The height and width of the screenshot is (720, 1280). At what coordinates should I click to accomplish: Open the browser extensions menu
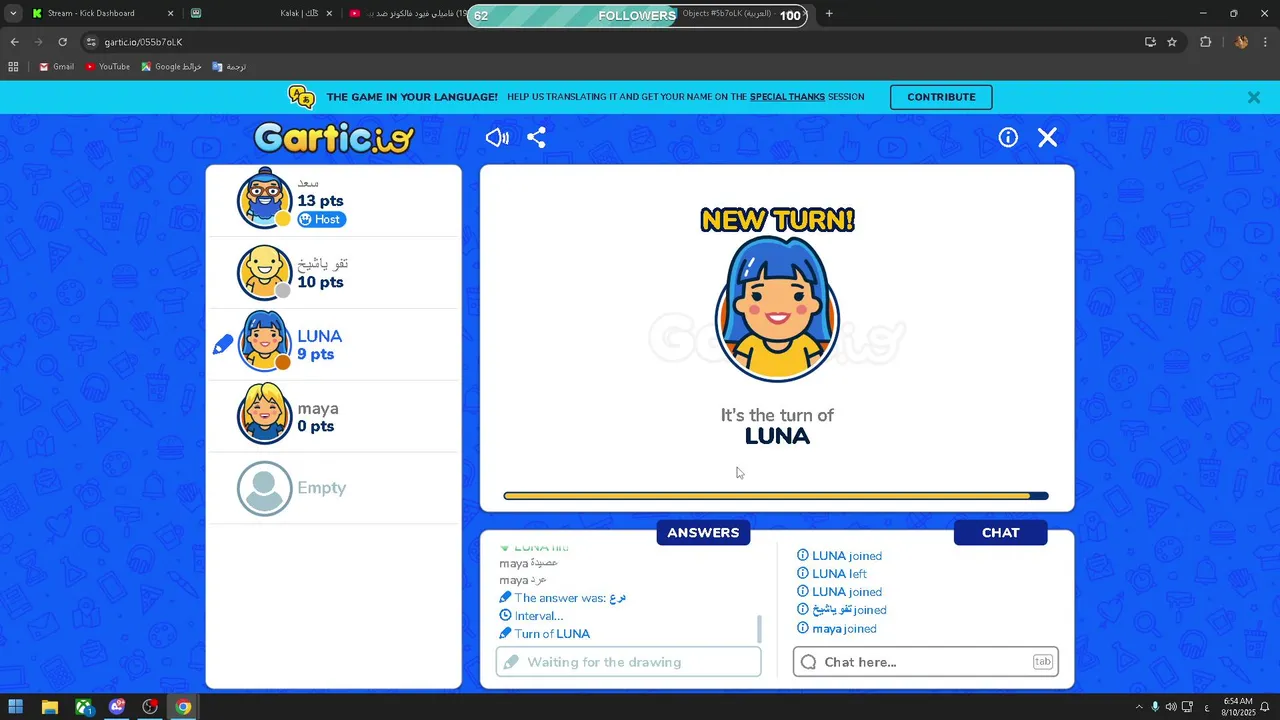pos(1205,42)
